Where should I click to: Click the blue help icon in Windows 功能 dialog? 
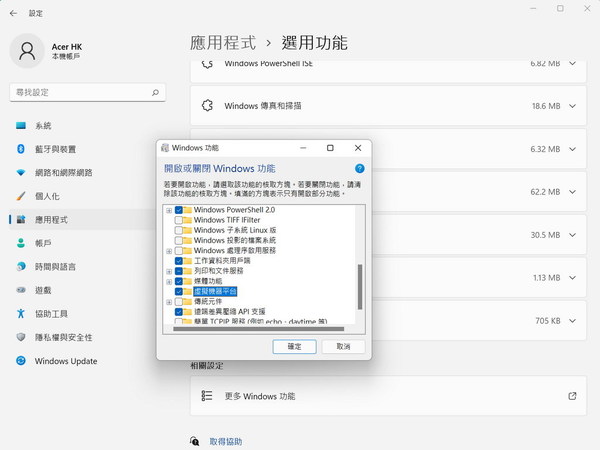[x=359, y=168]
